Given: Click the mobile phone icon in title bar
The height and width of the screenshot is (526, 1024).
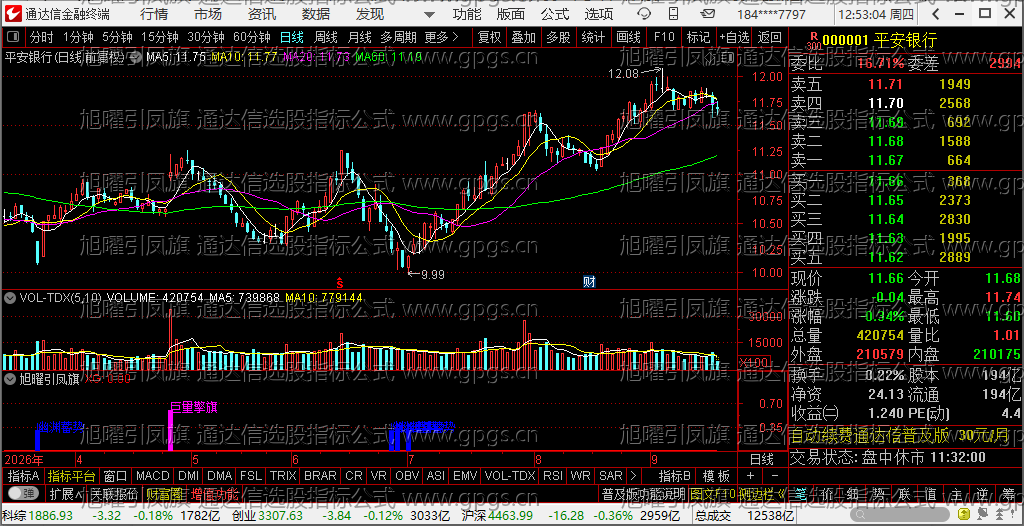Looking at the screenshot, I should point(673,14).
